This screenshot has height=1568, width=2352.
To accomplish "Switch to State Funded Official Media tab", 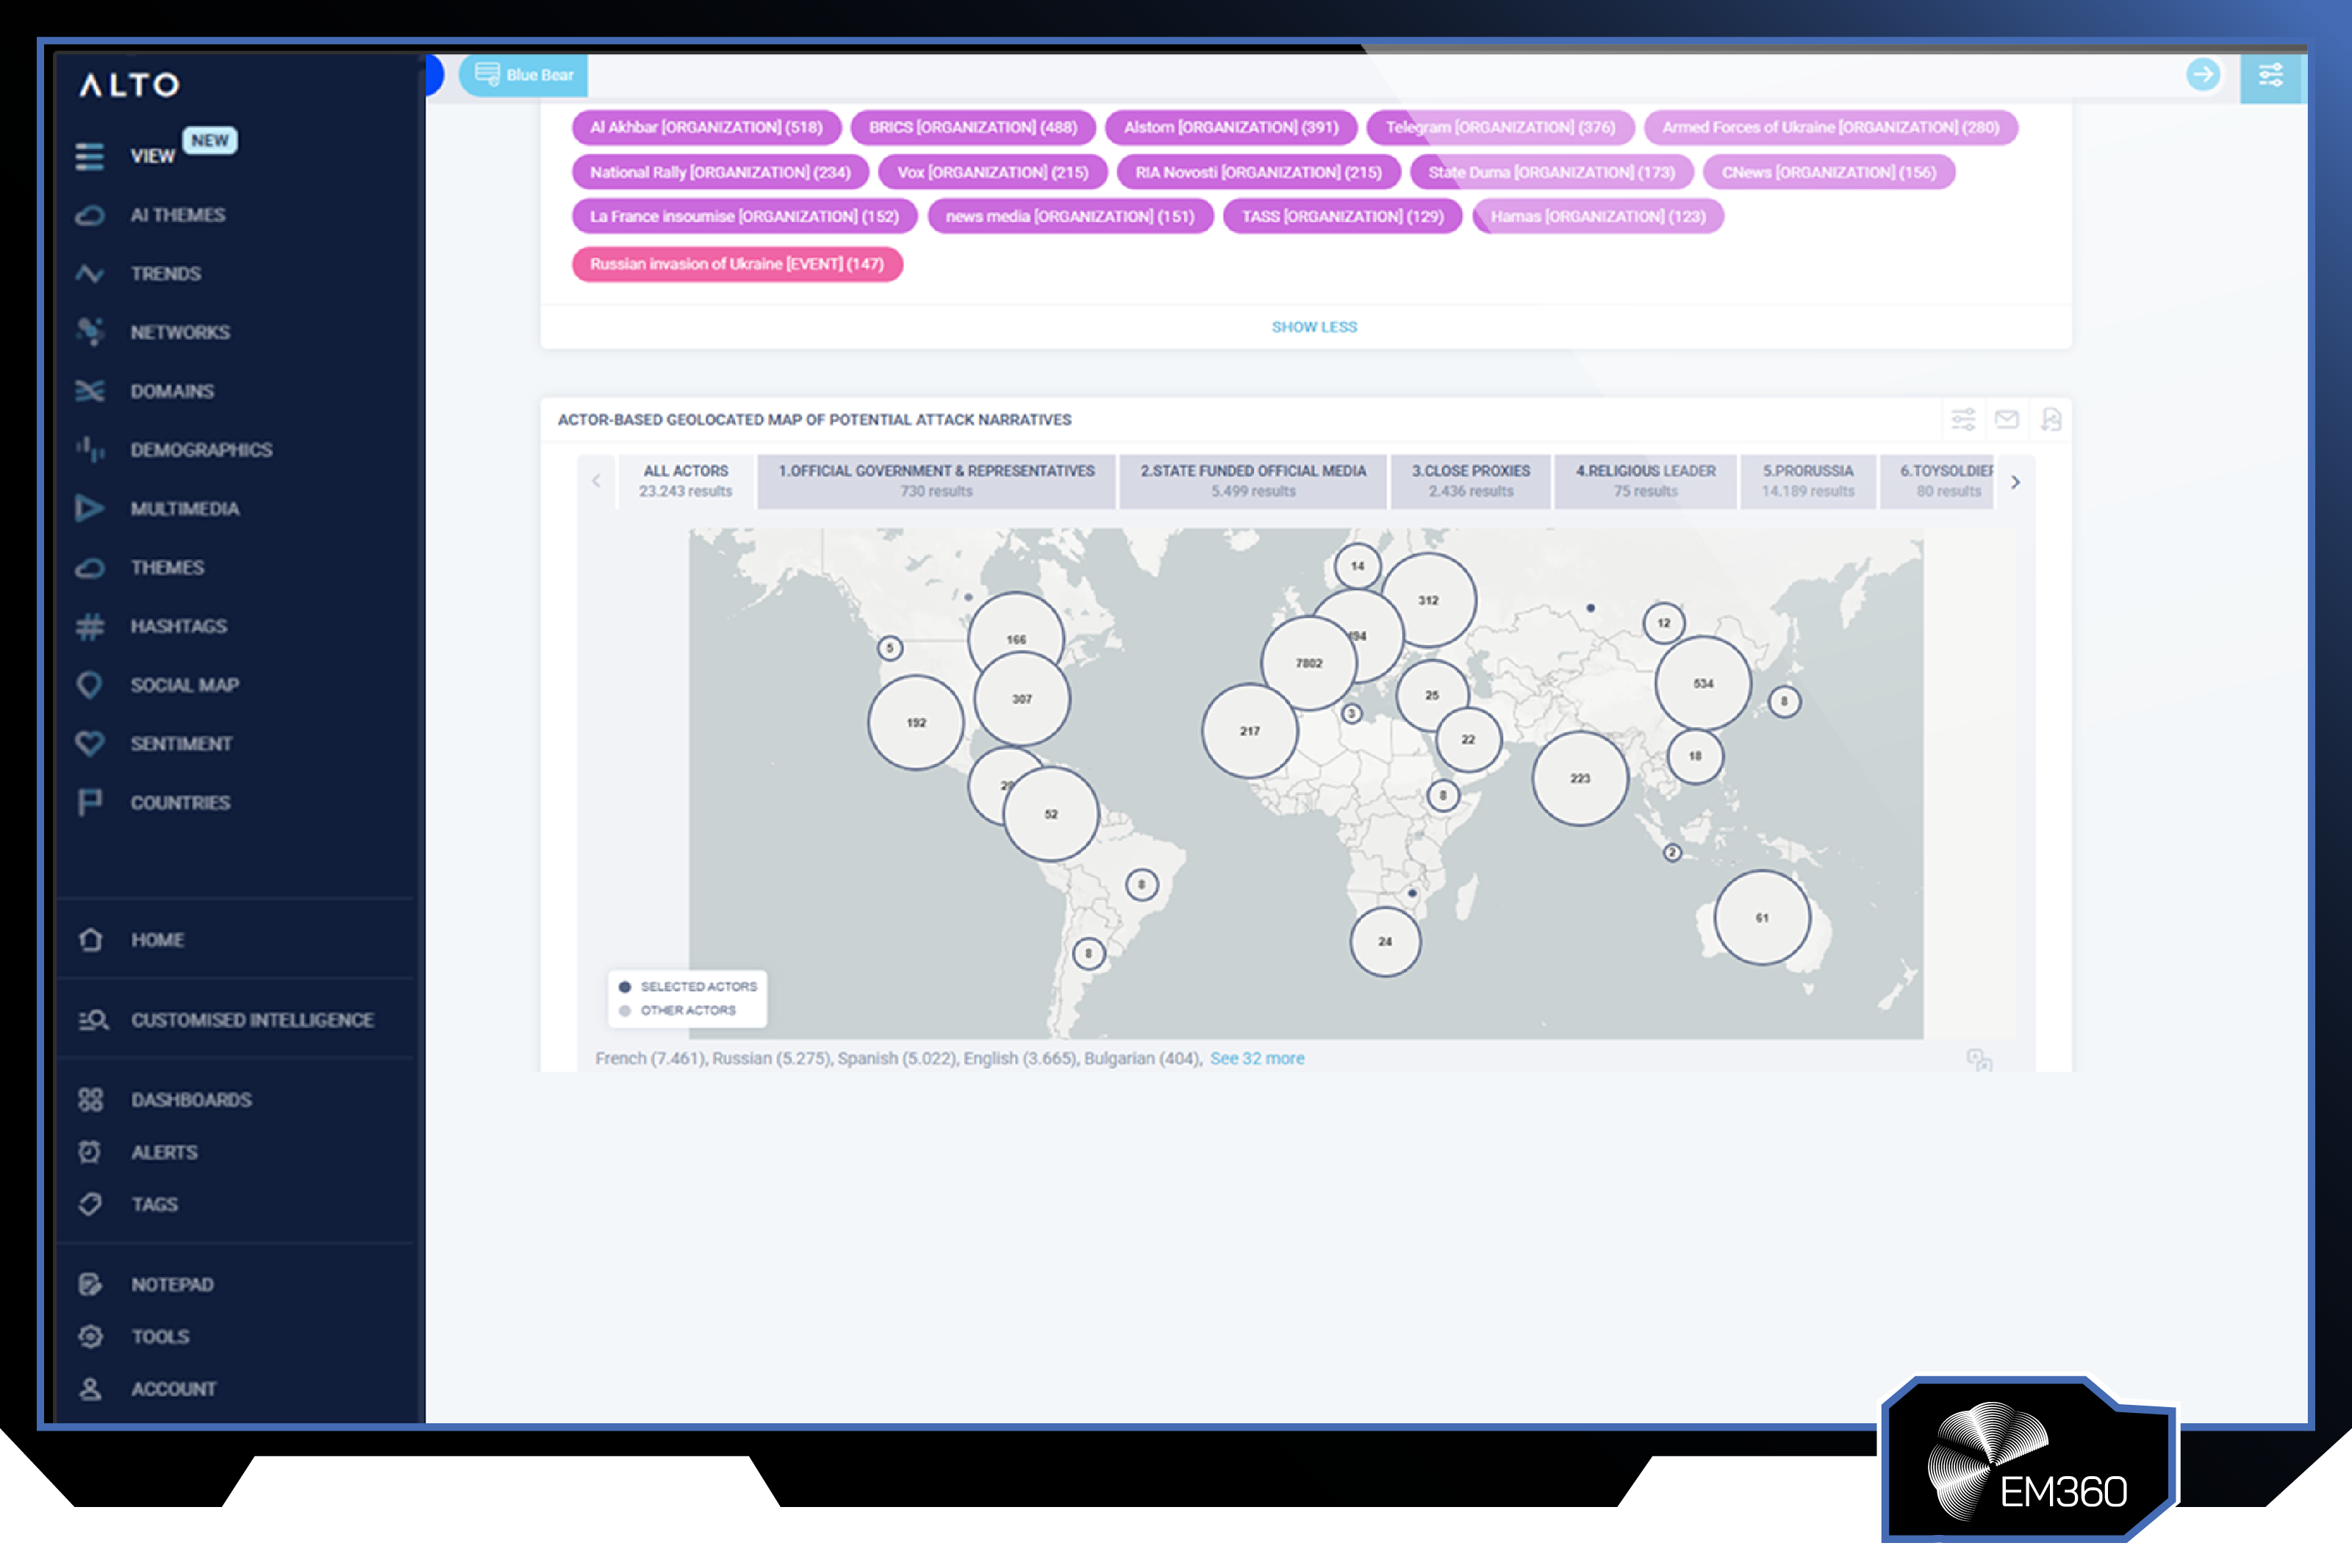I will point(1253,481).
